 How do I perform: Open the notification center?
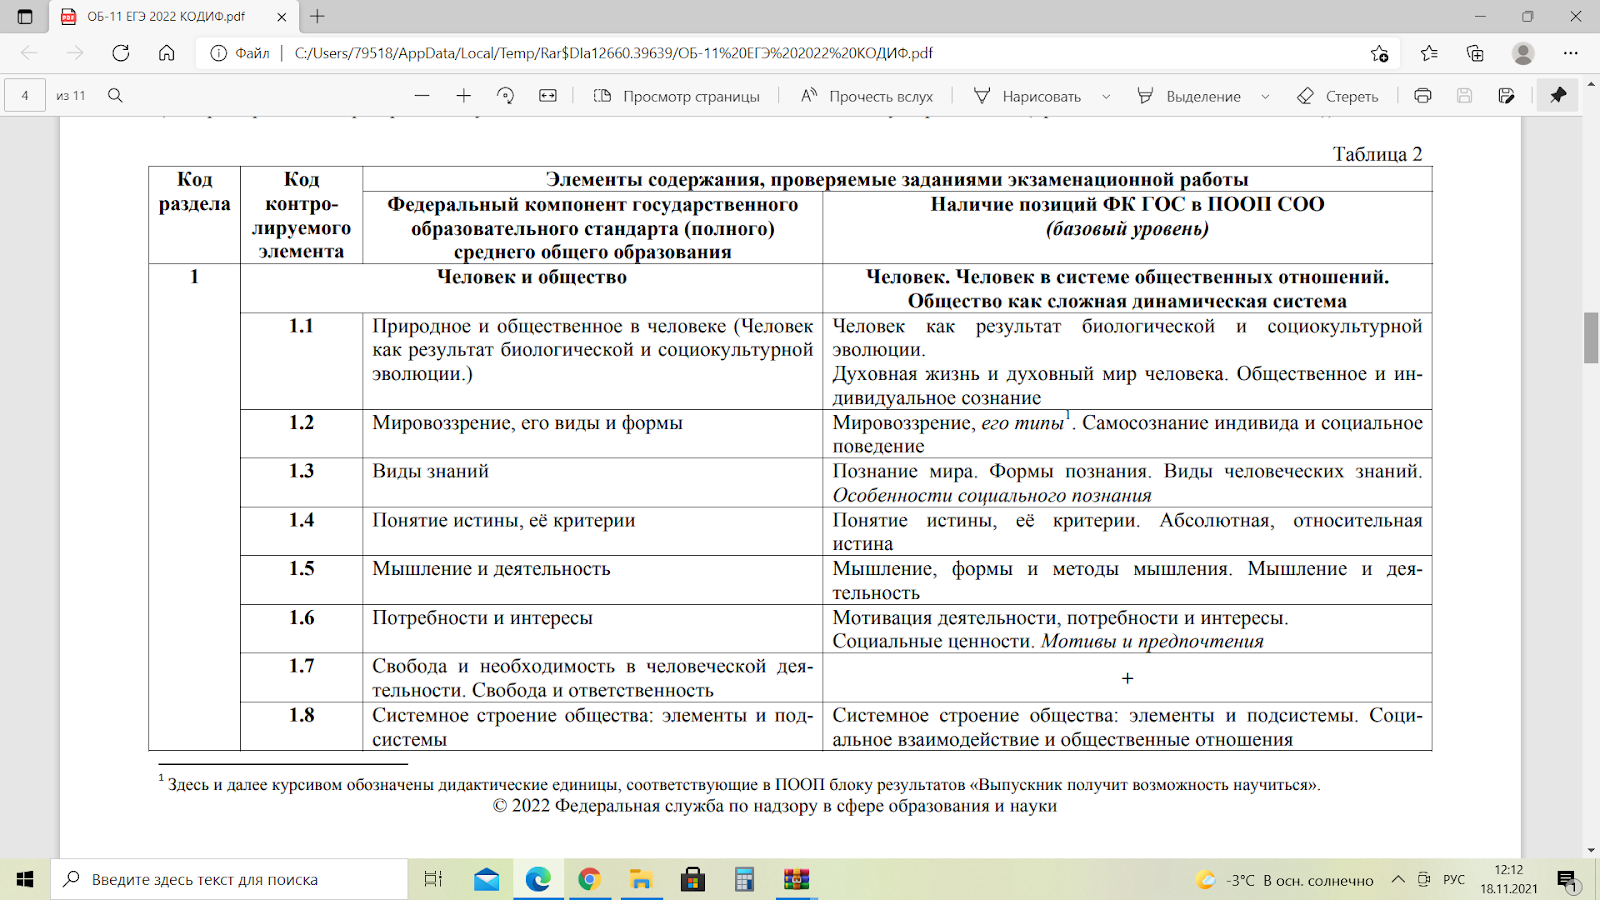click(x=1567, y=880)
